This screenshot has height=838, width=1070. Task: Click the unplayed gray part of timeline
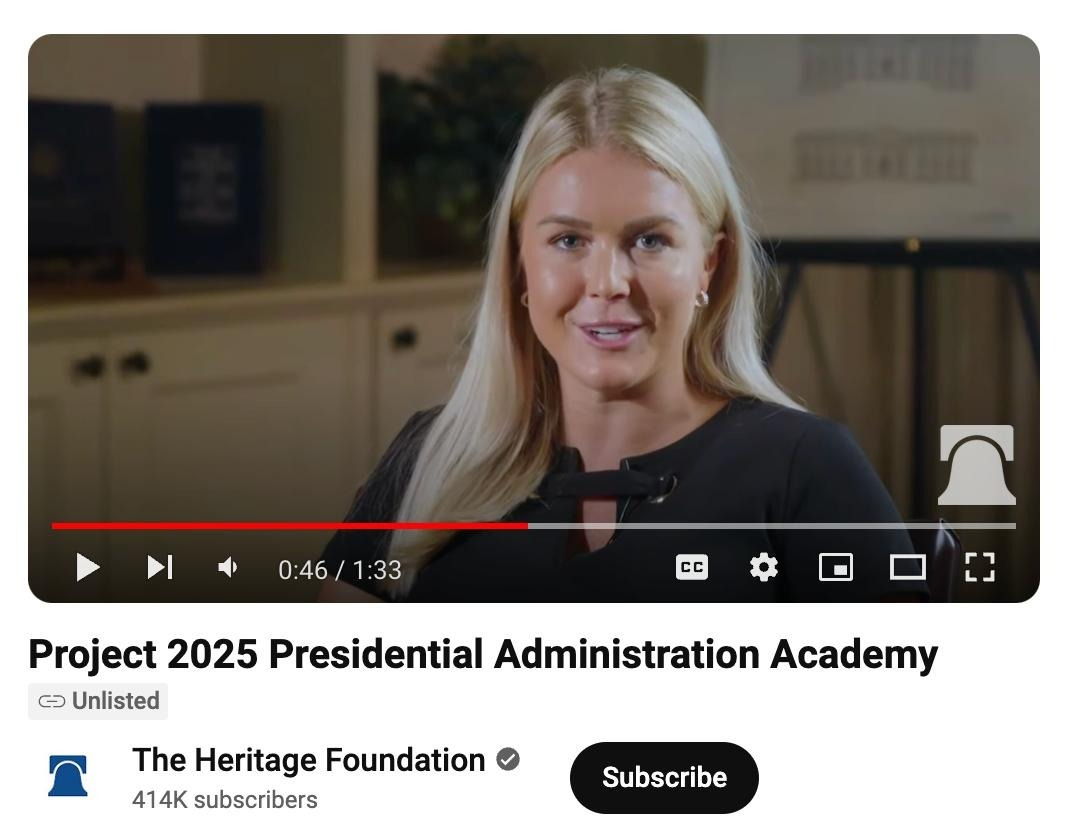(772, 526)
